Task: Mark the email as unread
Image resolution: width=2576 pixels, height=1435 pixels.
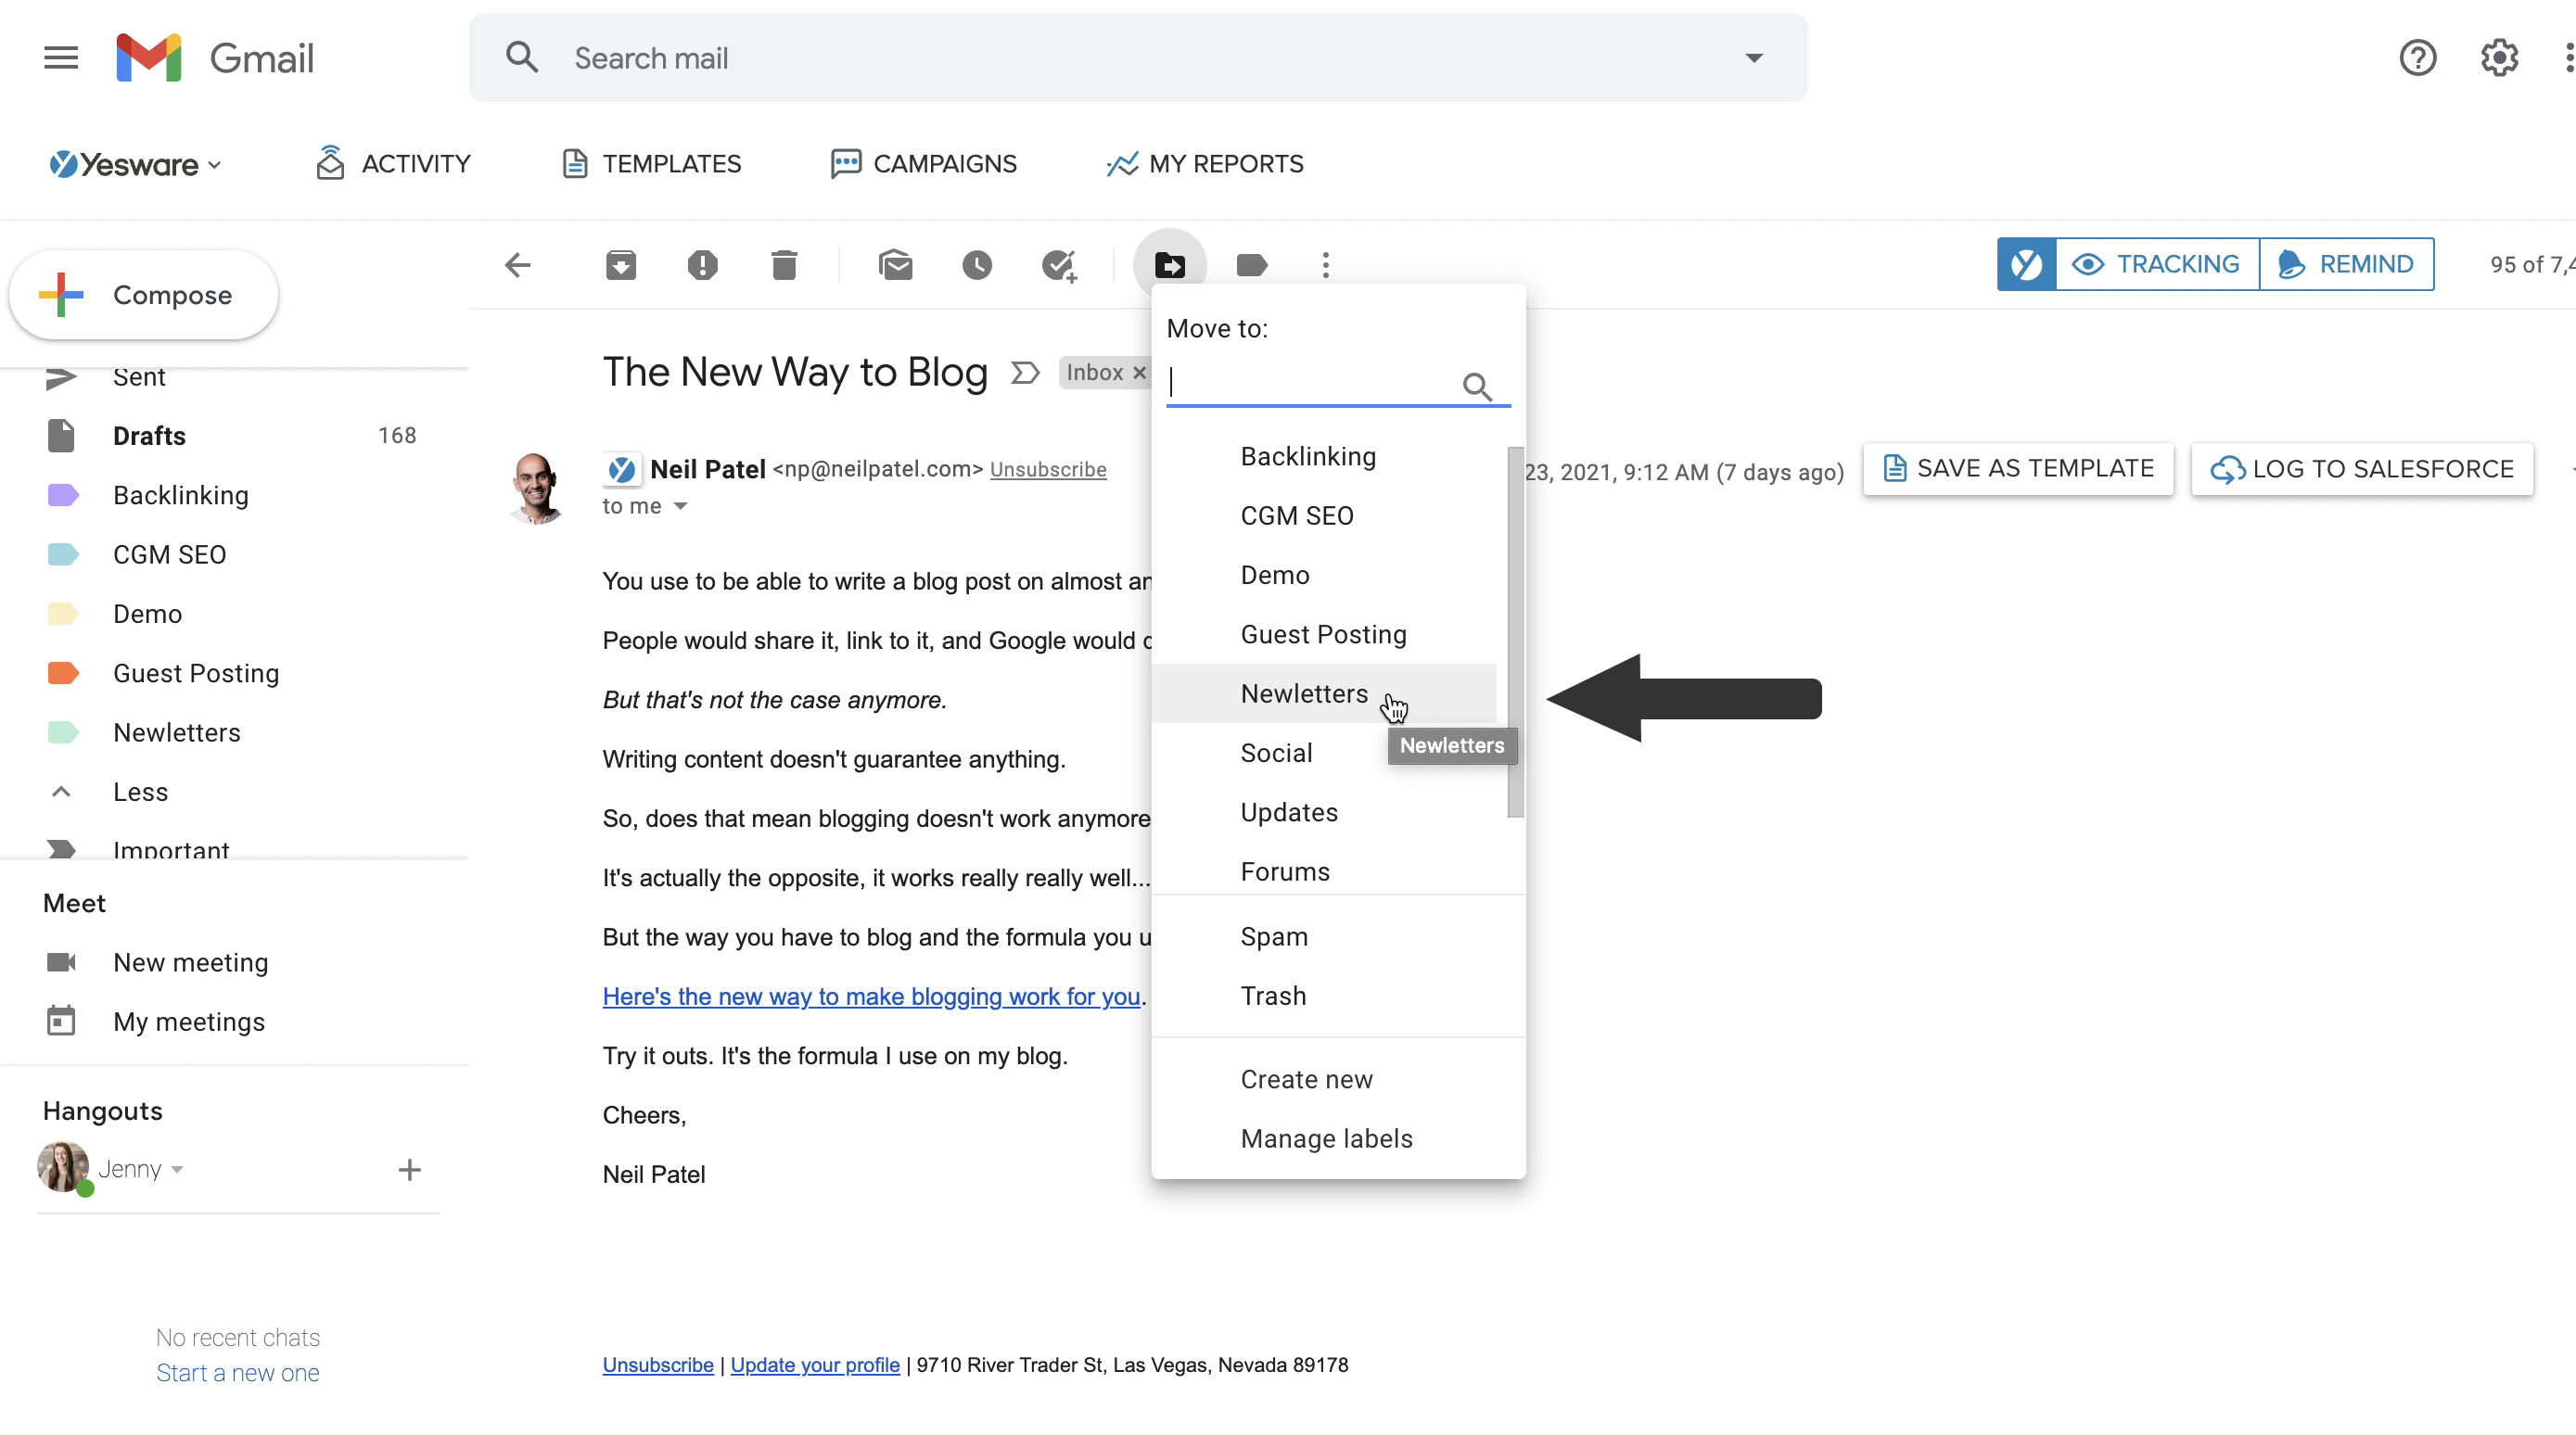Action: click(896, 264)
